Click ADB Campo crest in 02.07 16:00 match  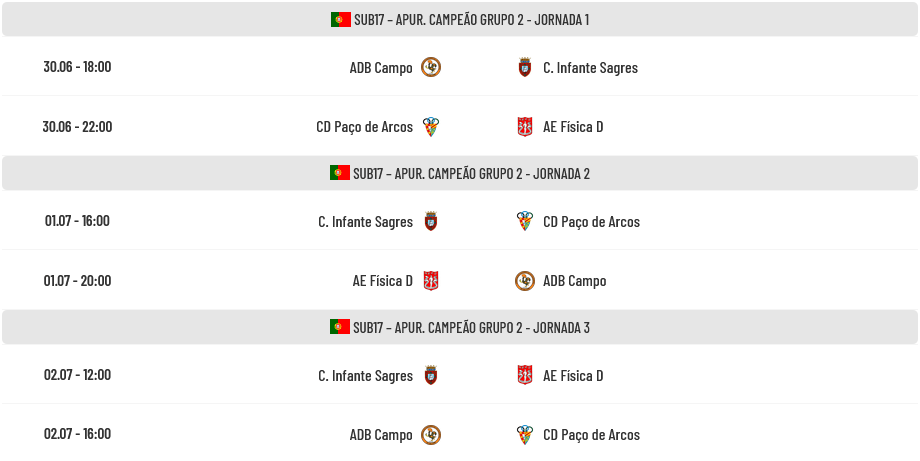(x=431, y=435)
